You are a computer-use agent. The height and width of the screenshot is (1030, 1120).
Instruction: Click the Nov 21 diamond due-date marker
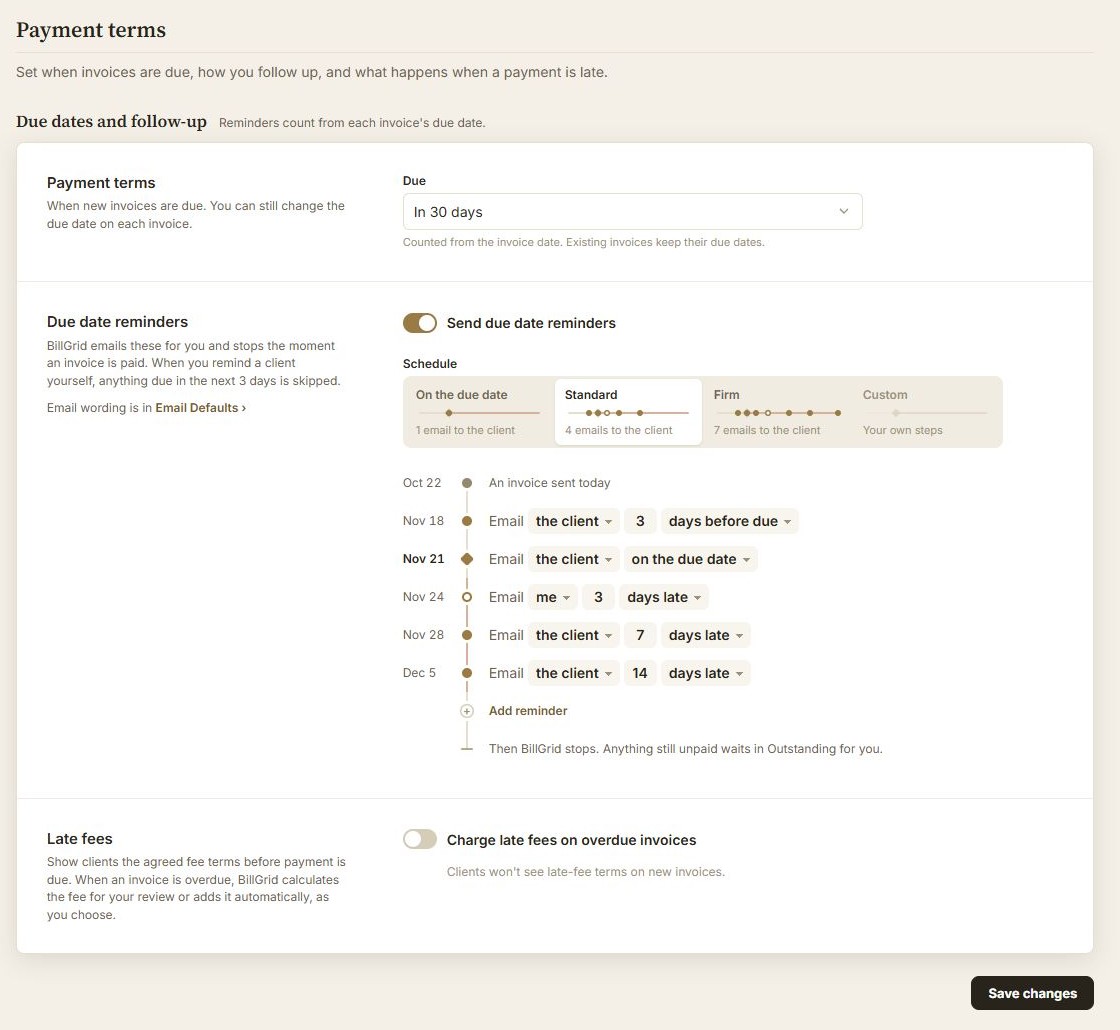pos(466,559)
